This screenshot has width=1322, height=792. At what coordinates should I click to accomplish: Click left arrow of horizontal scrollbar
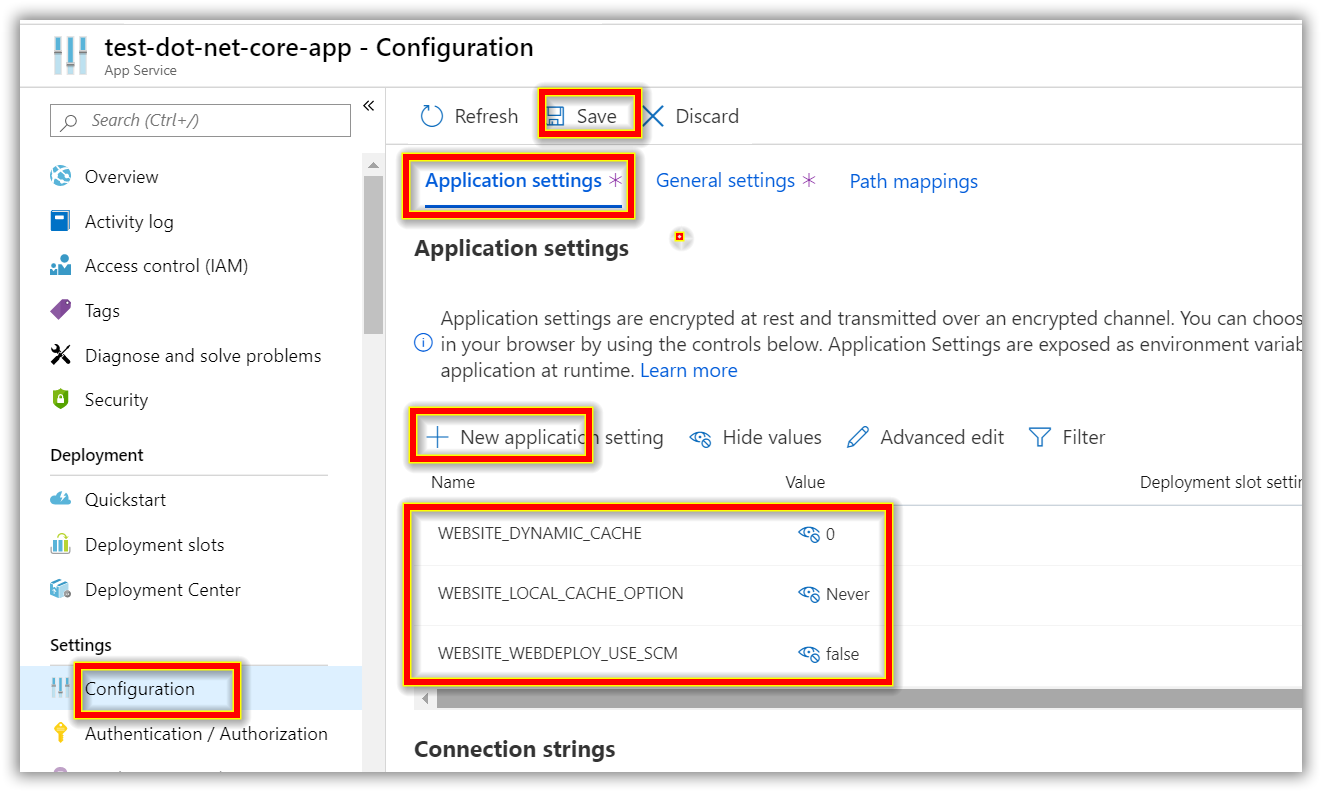425,698
